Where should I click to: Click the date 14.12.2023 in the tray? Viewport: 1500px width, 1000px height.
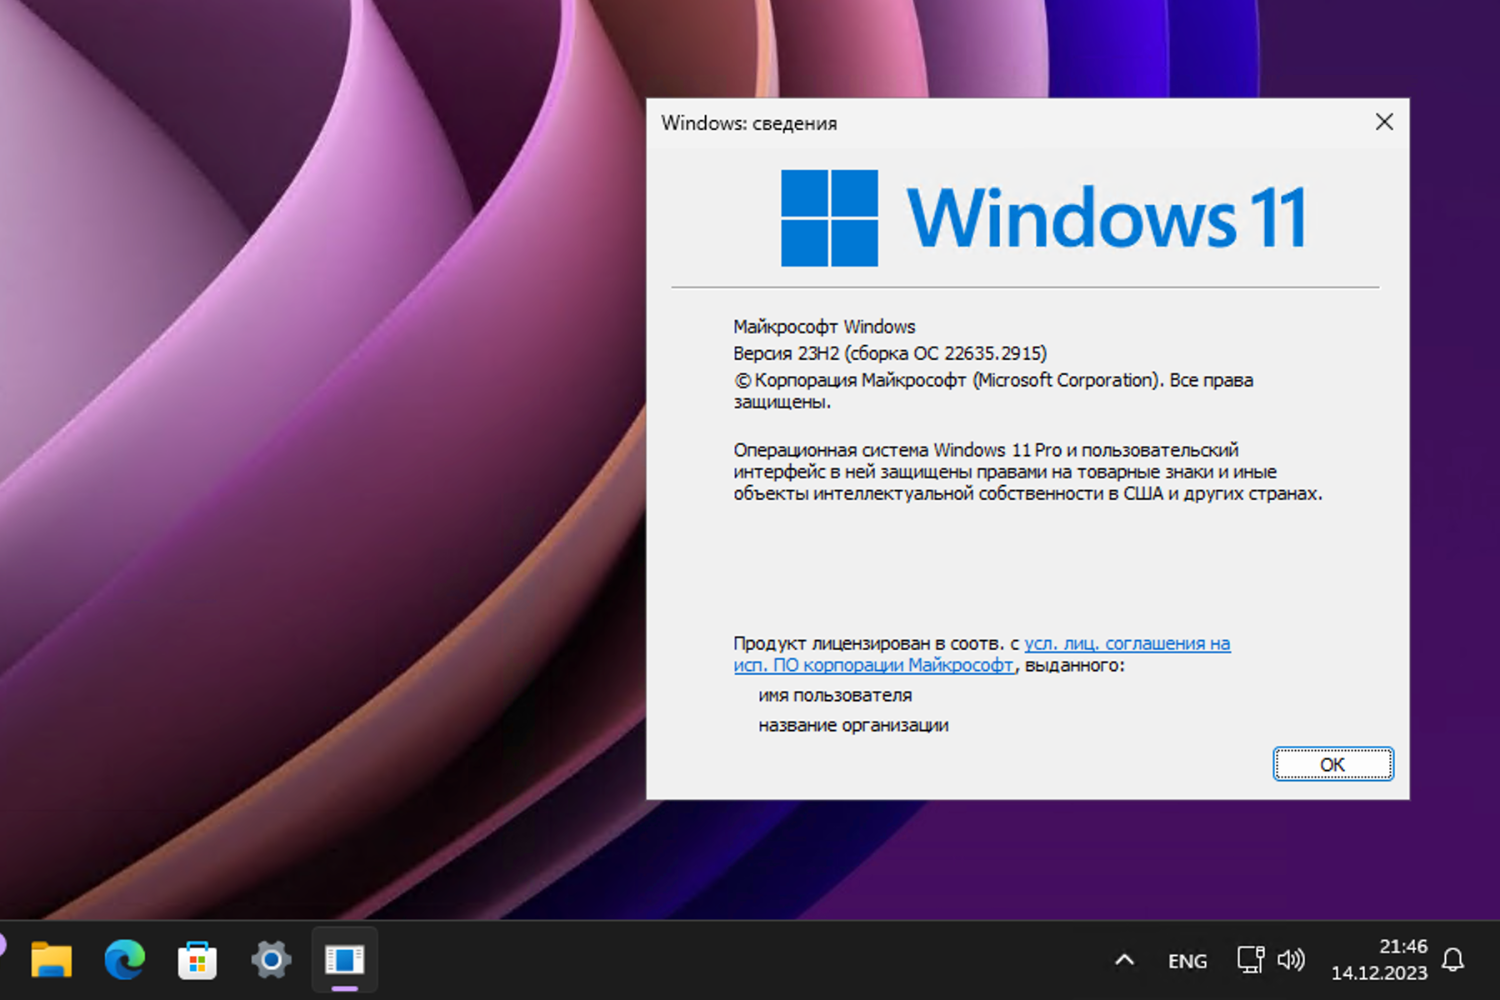(1379, 972)
